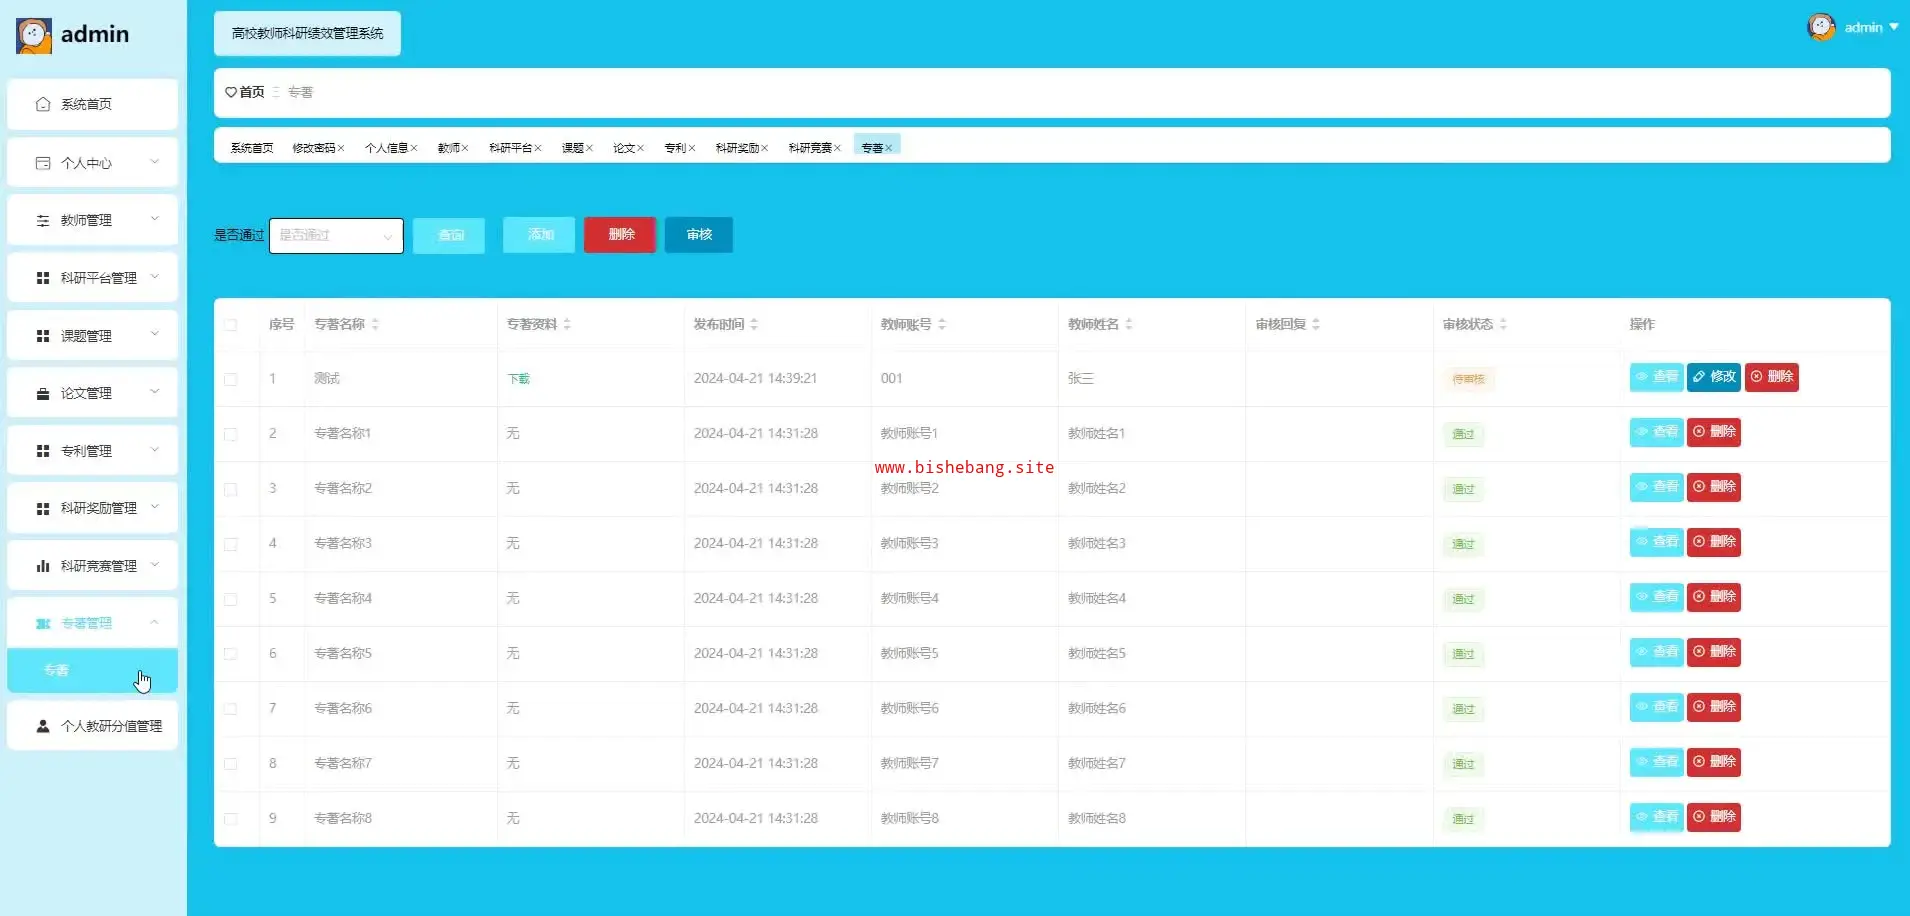Close the active 专著 tab with its X

coord(889,148)
